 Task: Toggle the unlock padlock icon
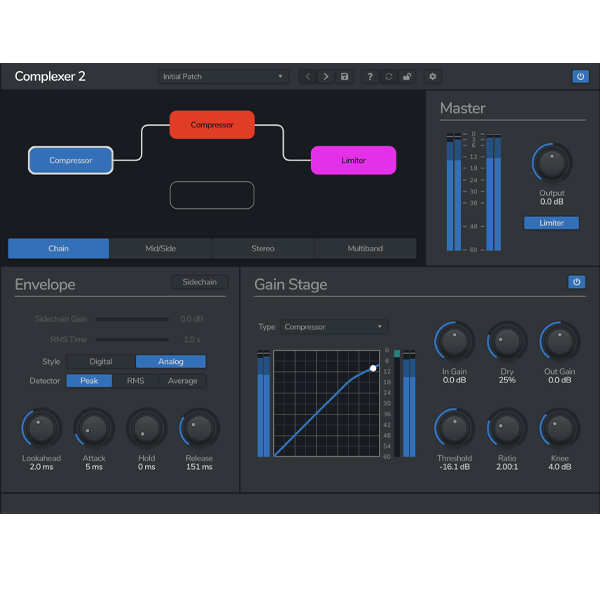(x=407, y=77)
